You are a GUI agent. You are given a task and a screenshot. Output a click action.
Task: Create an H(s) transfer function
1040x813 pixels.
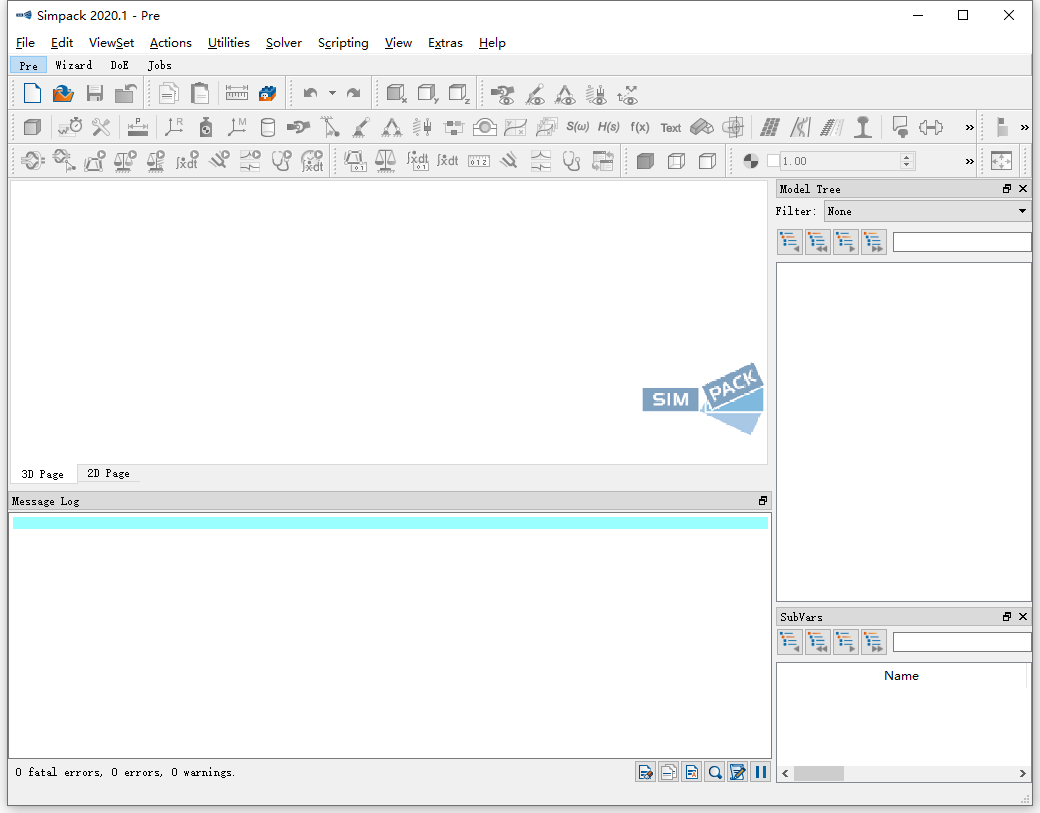pyautogui.click(x=608, y=127)
